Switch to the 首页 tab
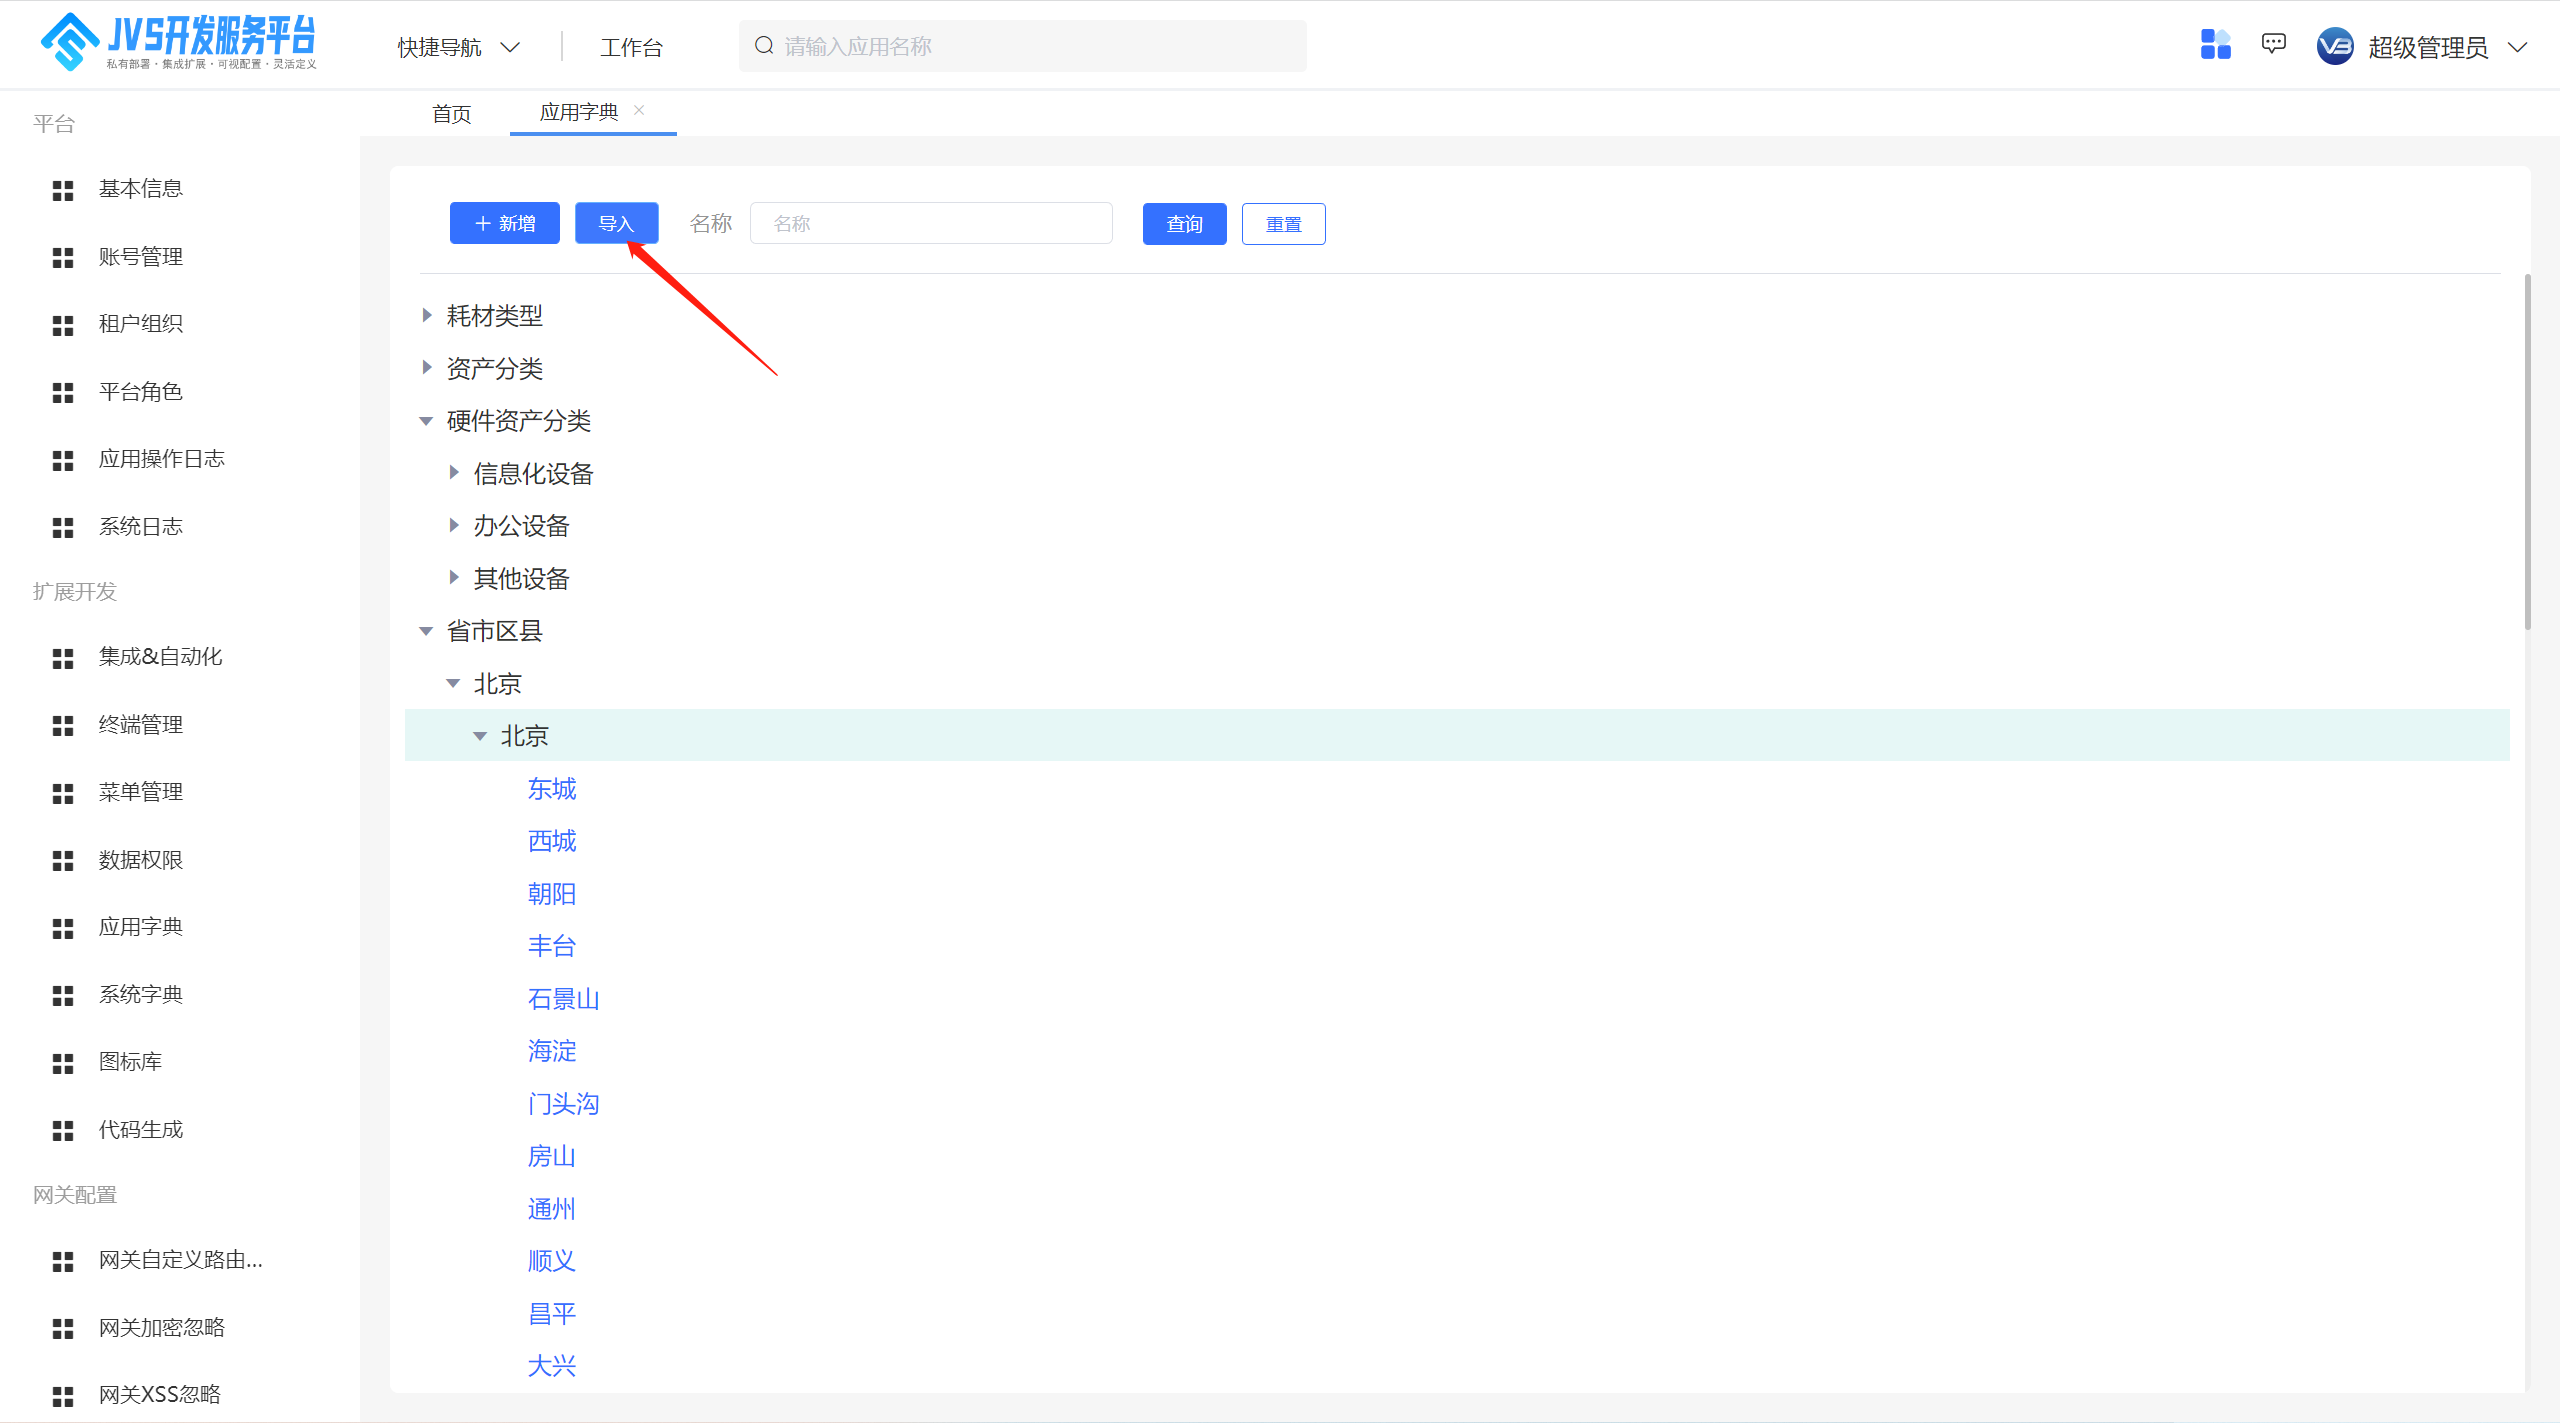Screen dimensions: 2560x1423 pos(451,113)
